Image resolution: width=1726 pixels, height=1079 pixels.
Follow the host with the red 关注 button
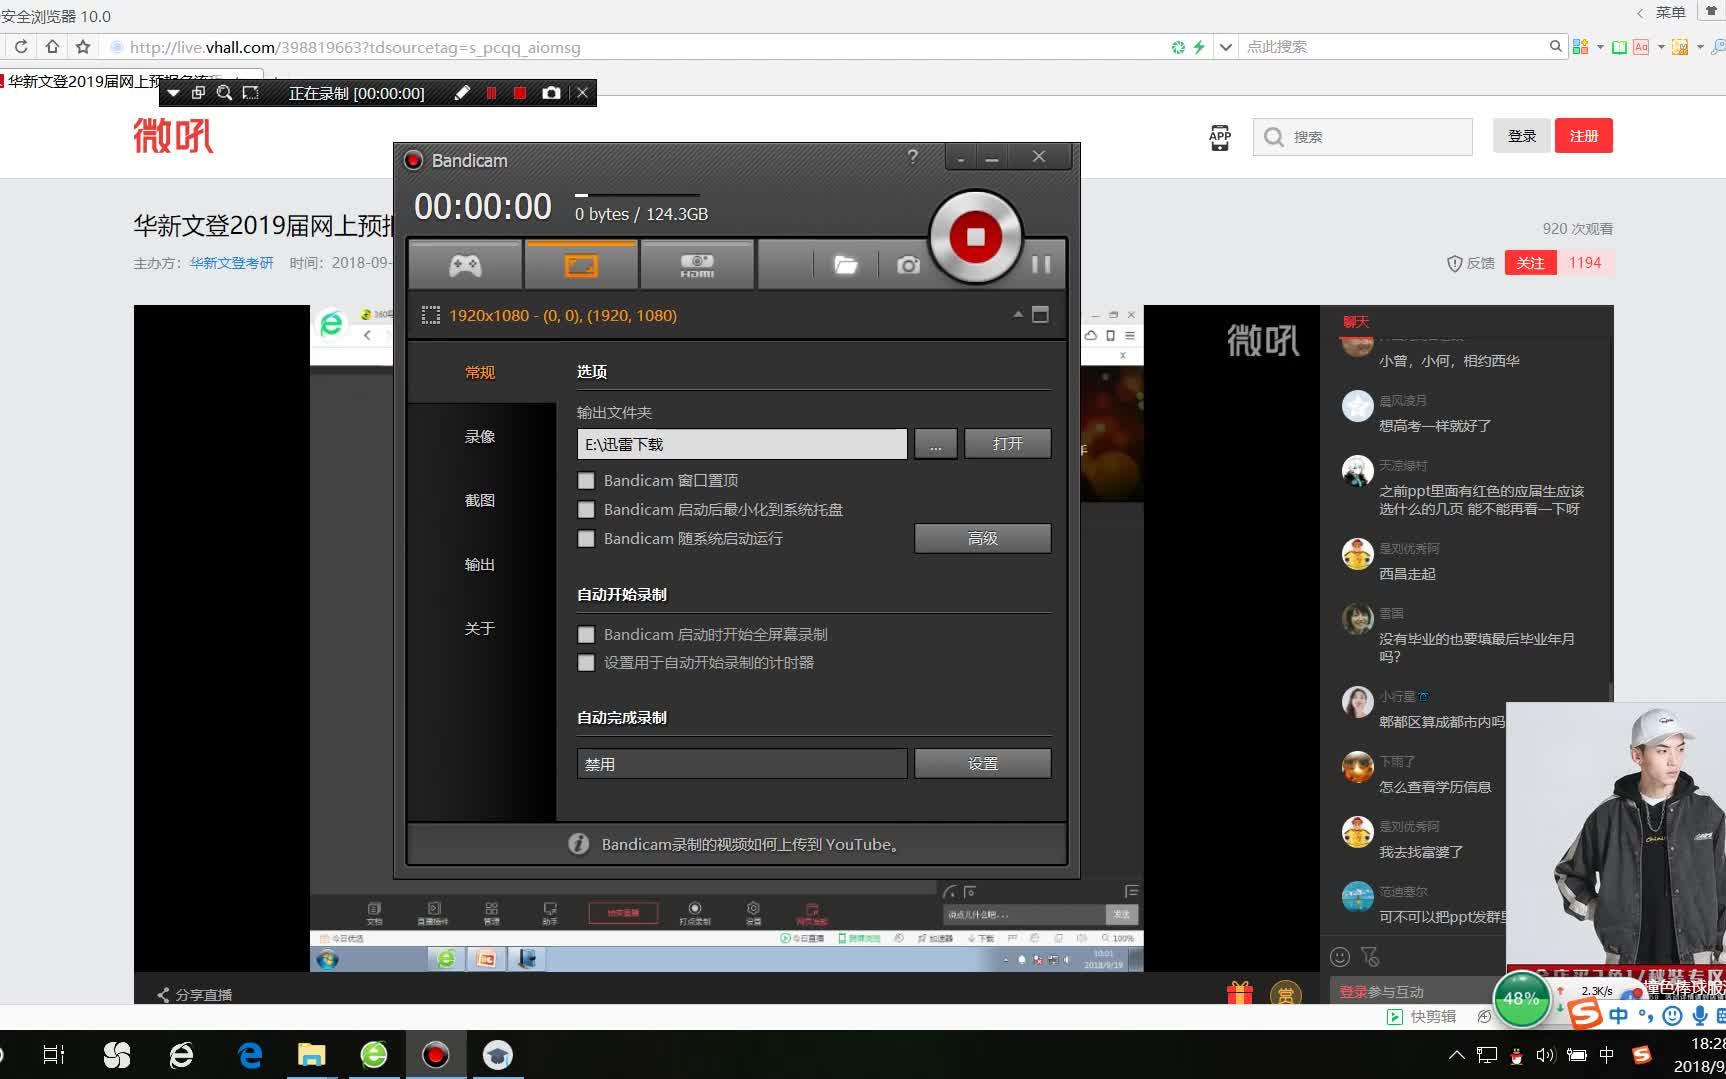pyautogui.click(x=1530, y=263)
